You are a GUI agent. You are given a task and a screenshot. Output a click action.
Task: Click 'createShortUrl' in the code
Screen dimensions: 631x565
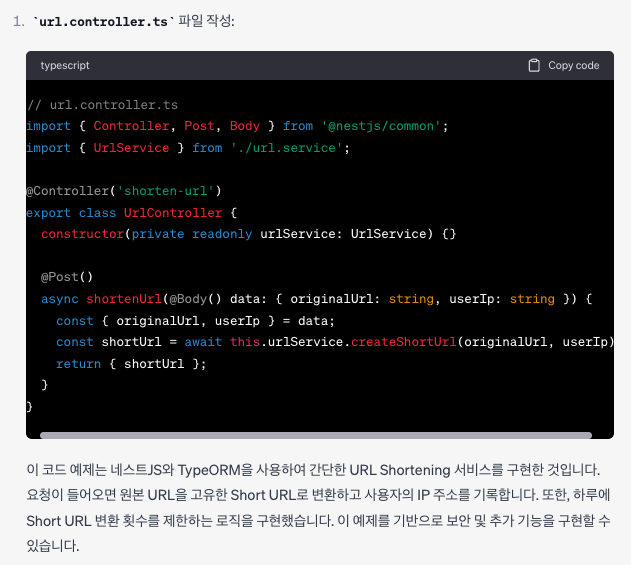tap(404, 342)
